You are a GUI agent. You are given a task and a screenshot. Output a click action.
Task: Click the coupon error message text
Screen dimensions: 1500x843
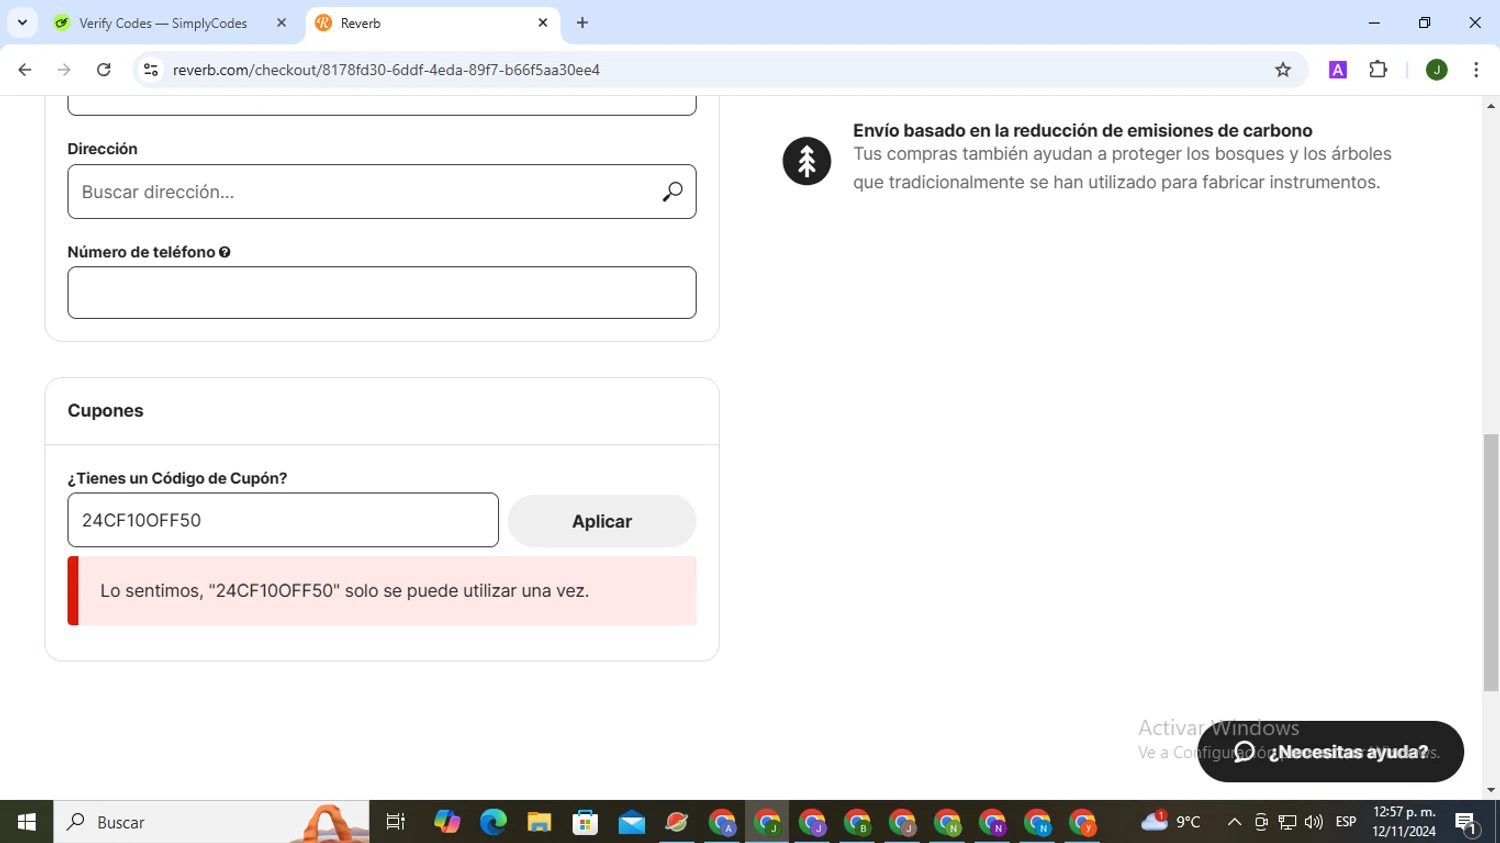345,591
